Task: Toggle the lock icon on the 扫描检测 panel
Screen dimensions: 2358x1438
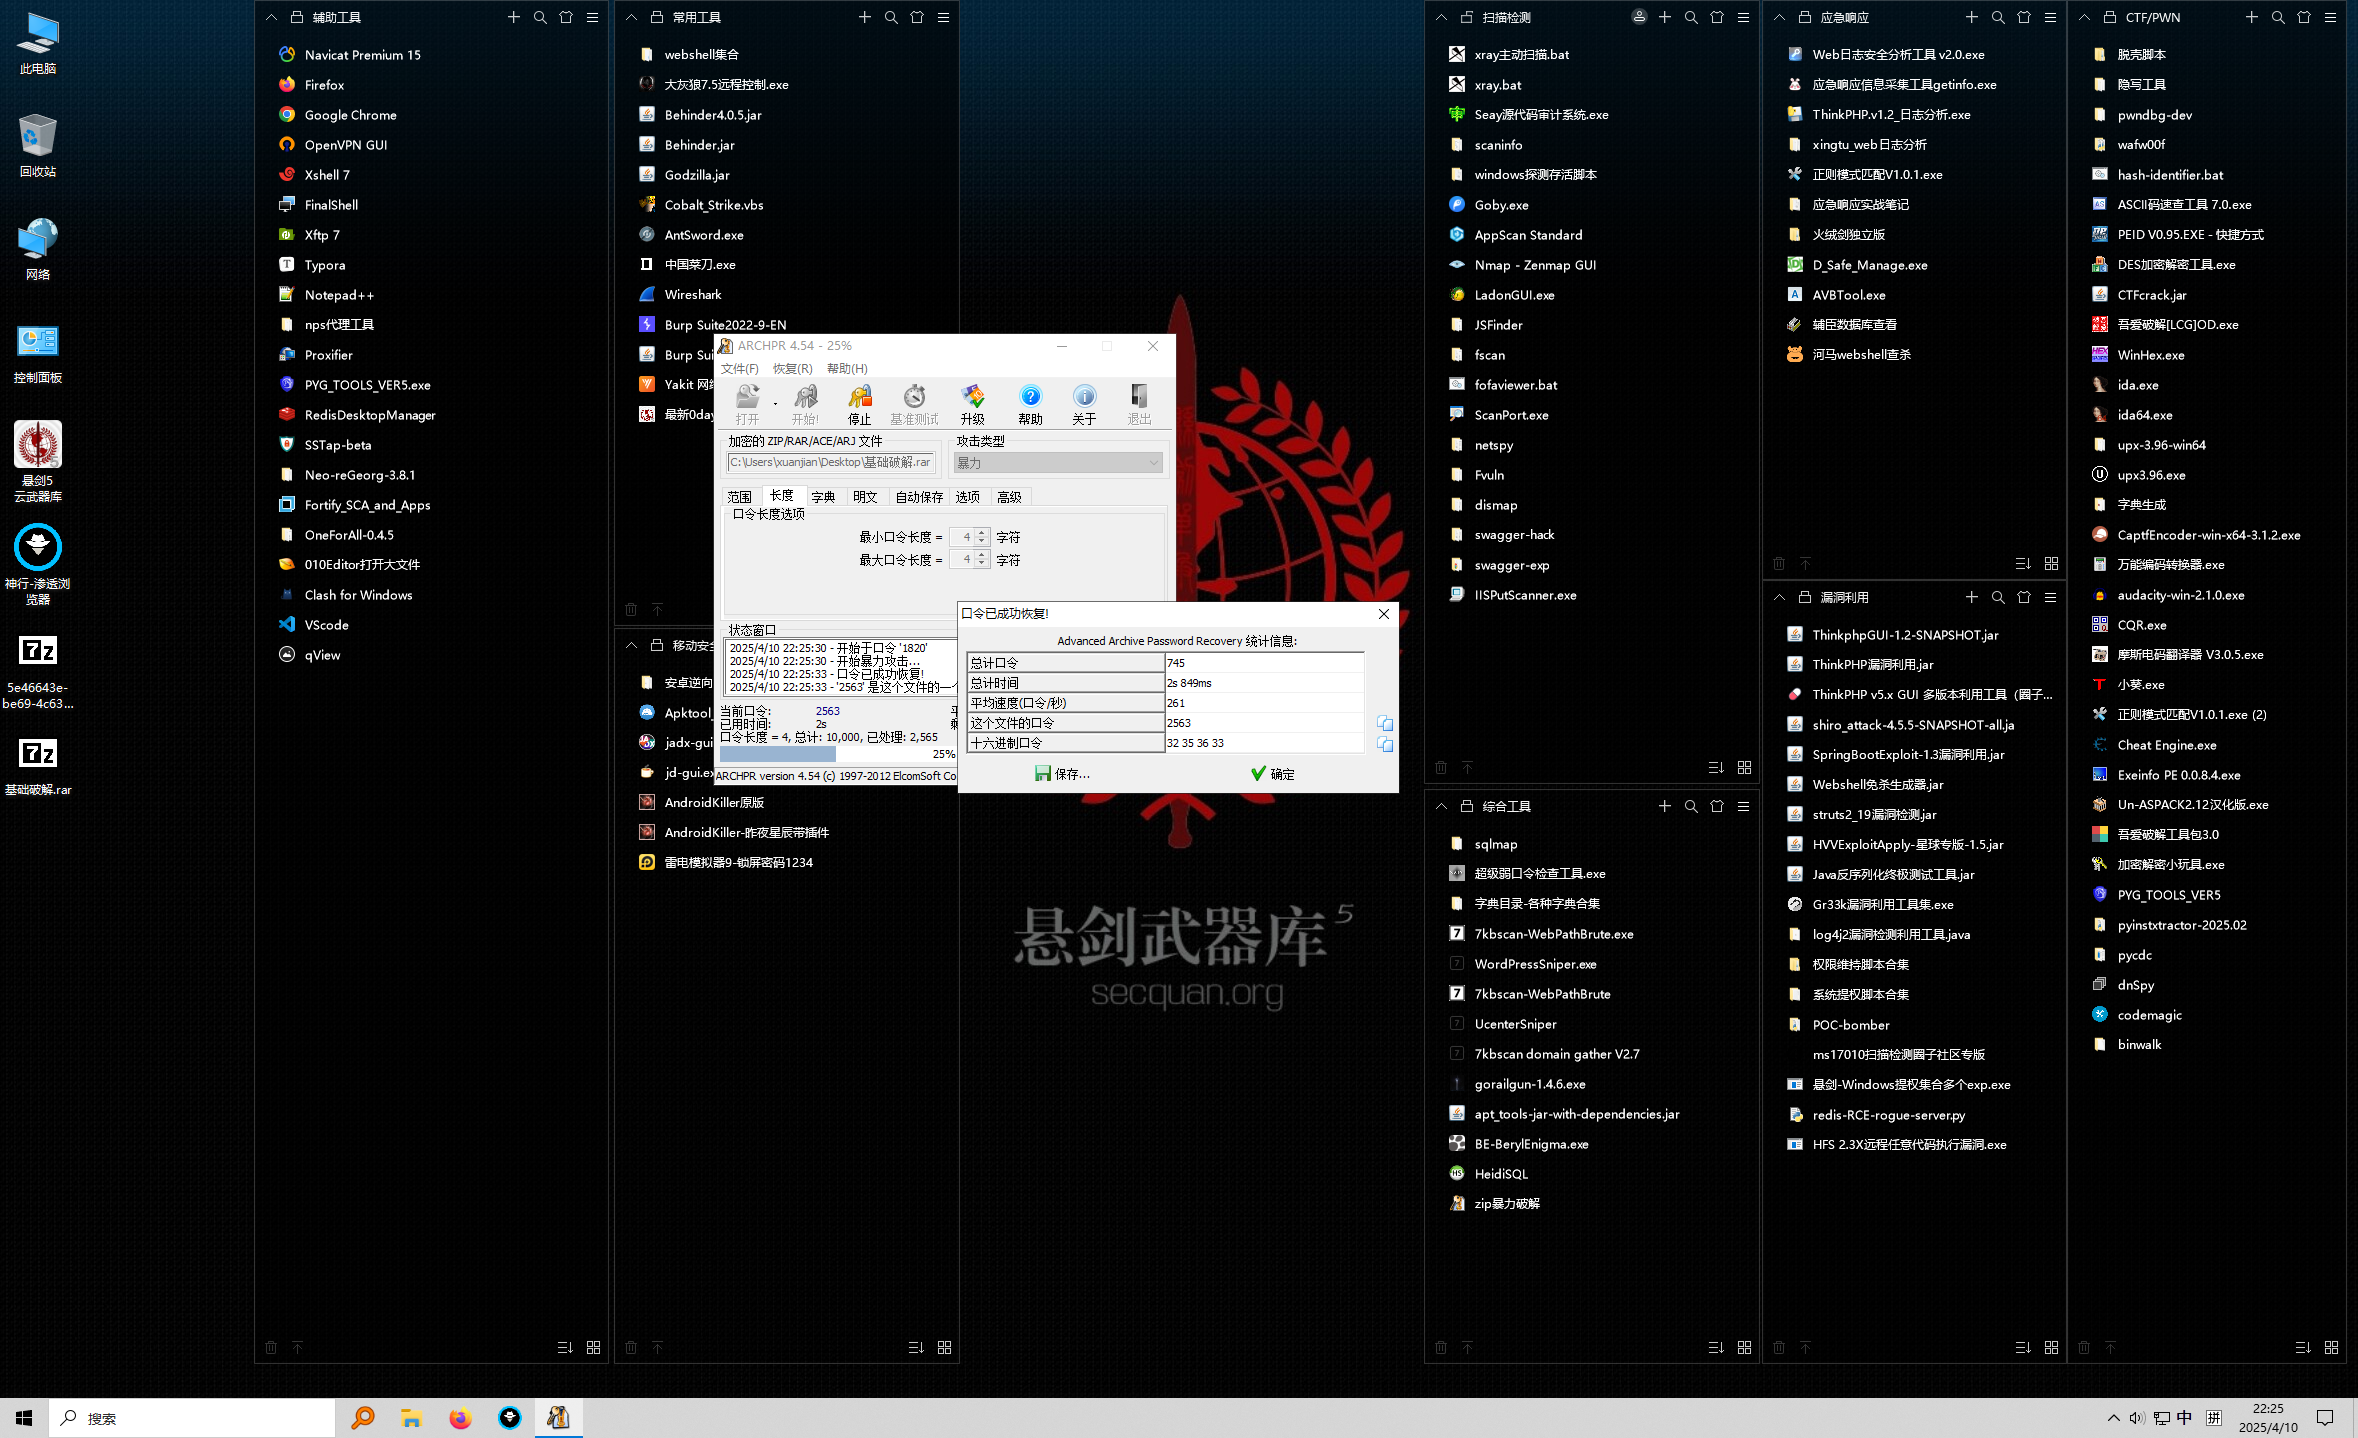Action: pyautogui.click(x=1467, y=17)
